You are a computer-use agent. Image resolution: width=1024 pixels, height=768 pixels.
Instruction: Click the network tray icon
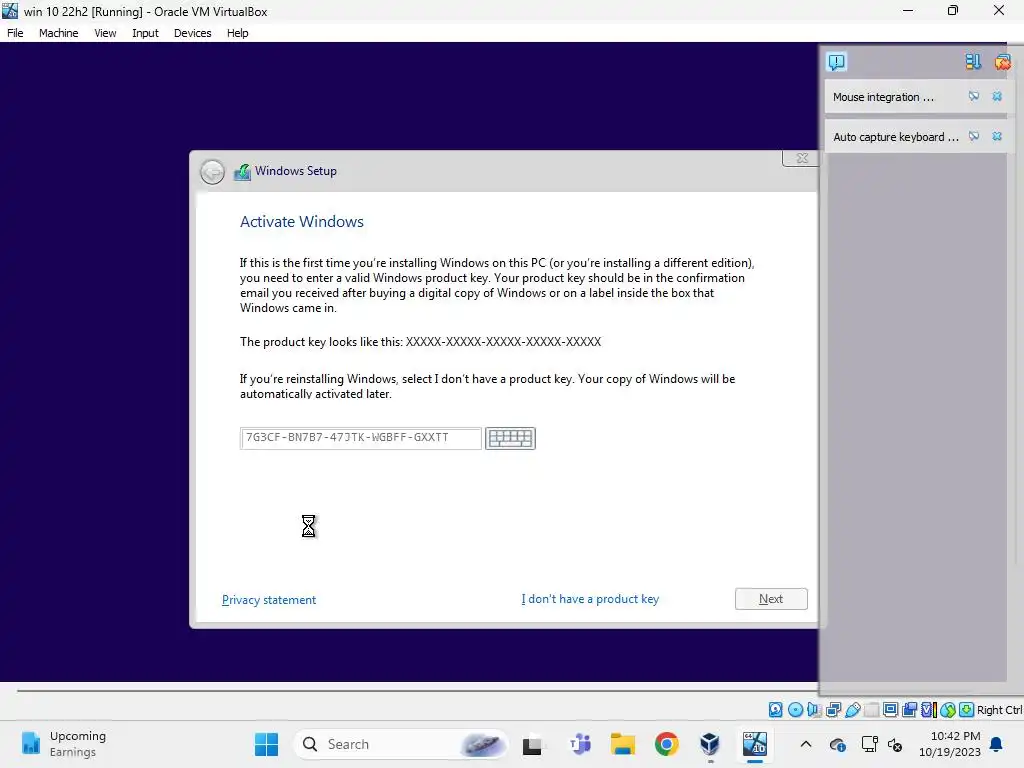[x=869, y=744]
